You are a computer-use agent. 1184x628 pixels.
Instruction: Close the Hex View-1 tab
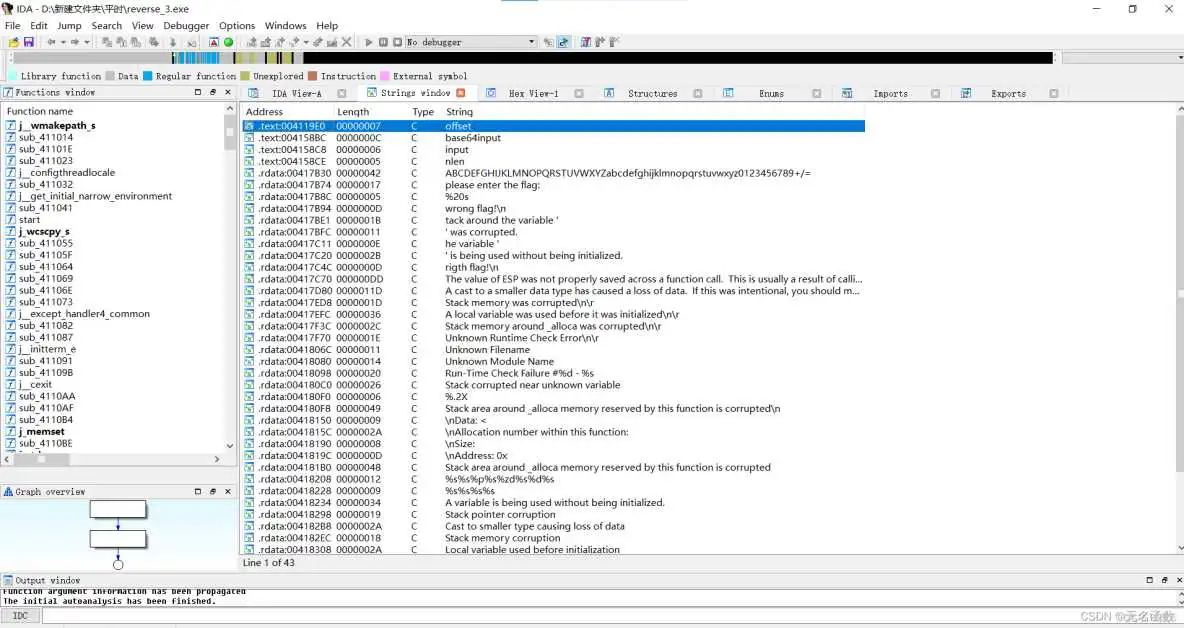tap(578, 93)
